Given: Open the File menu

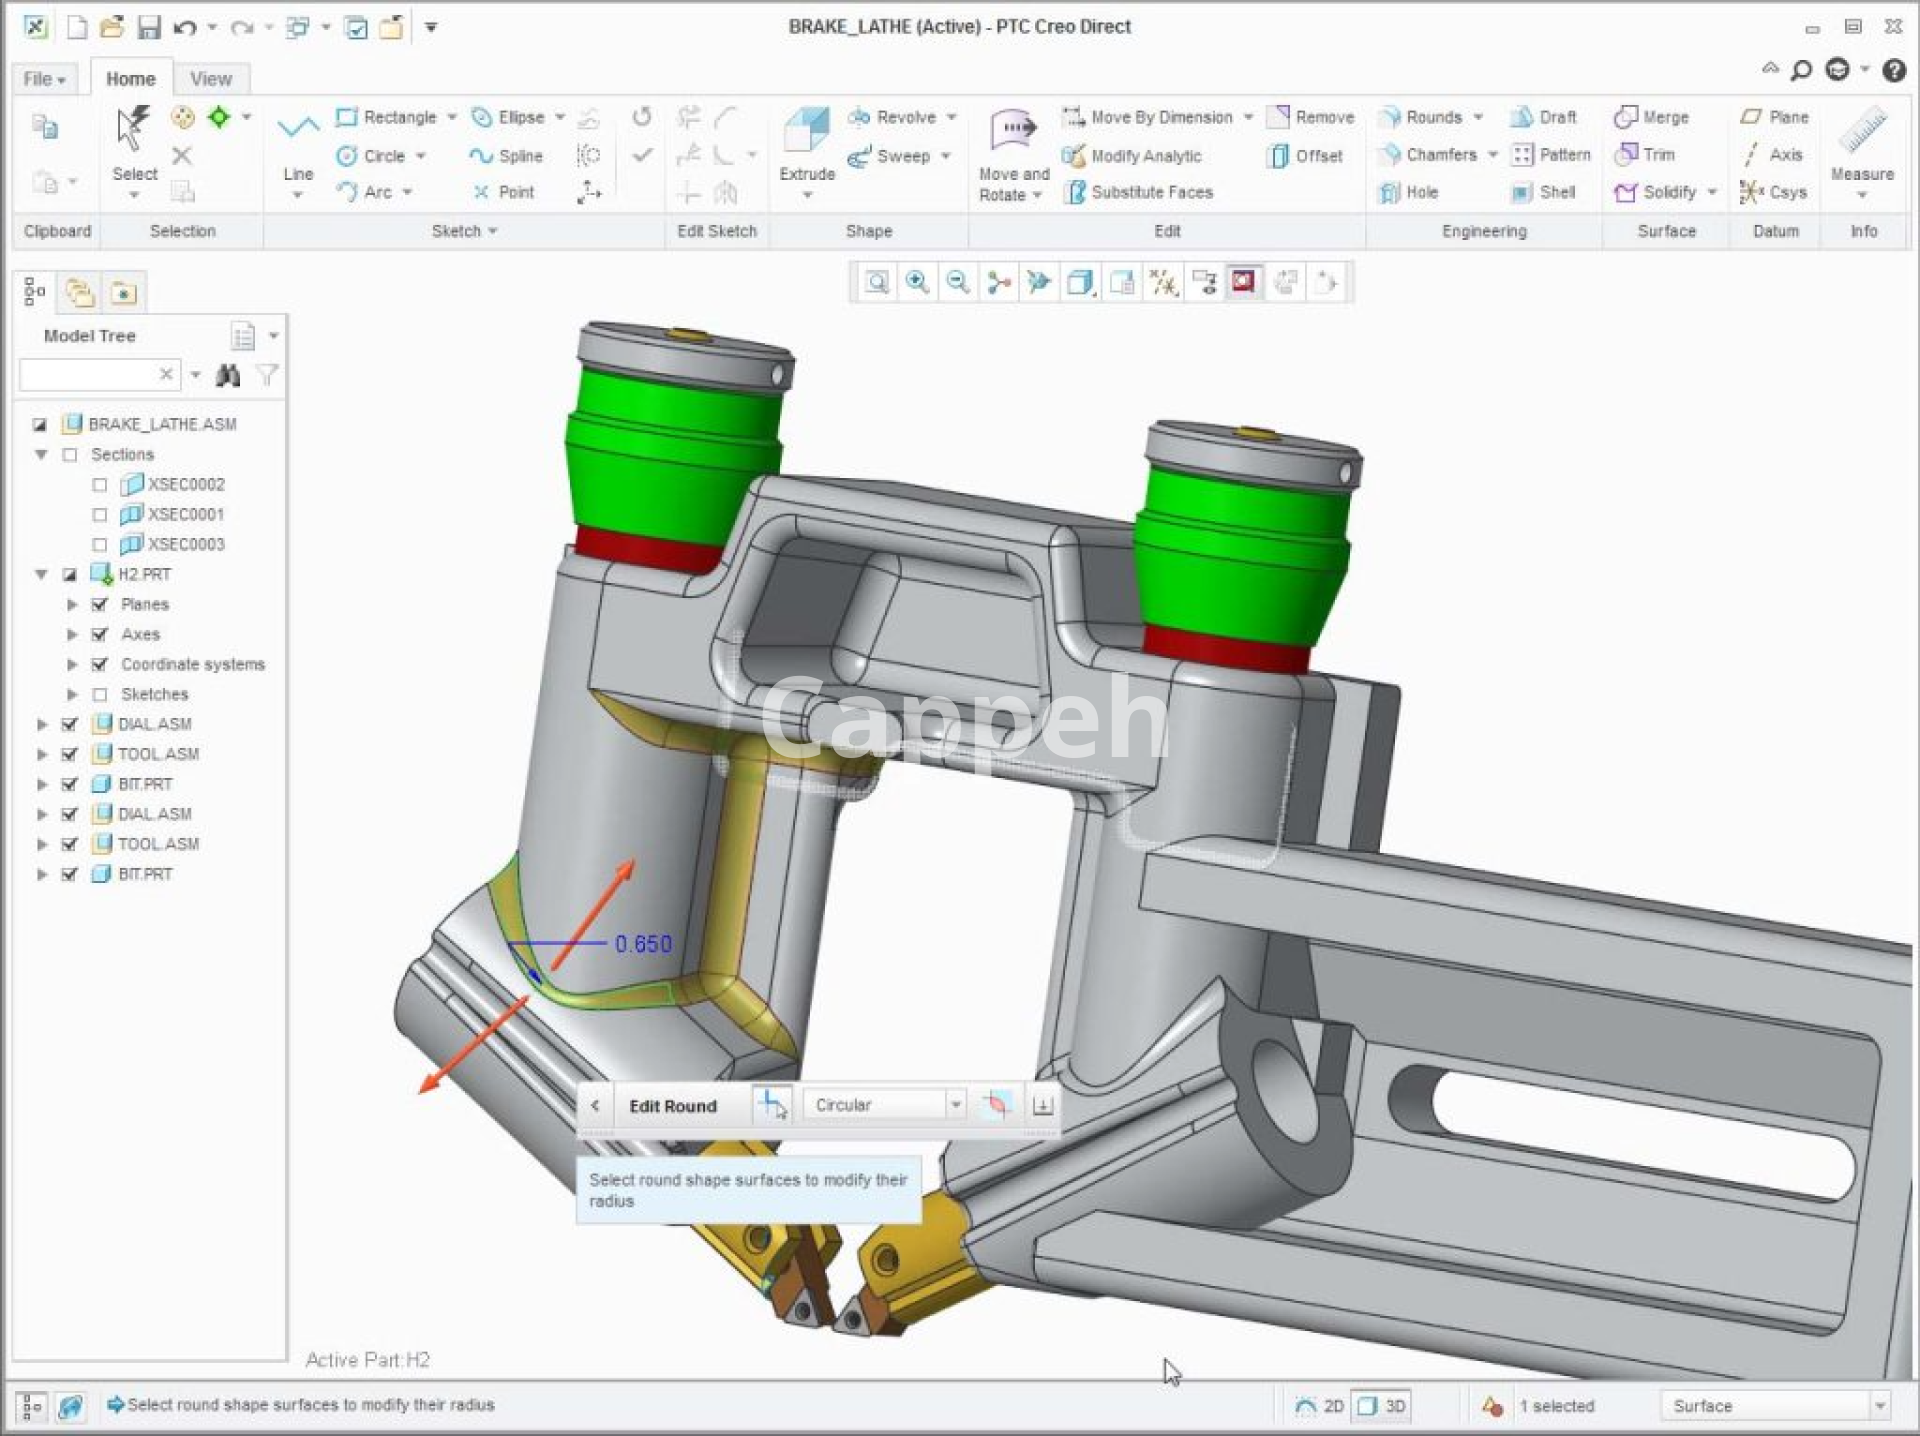Looking at the screenshot, I should coord(44,79).
